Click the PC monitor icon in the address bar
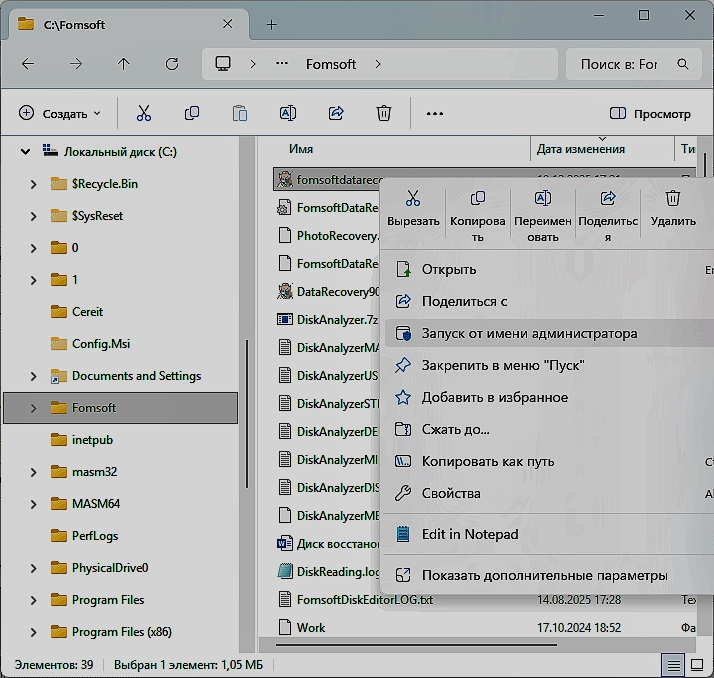This screenshot has height=678, width=714. tap(223, 64)
